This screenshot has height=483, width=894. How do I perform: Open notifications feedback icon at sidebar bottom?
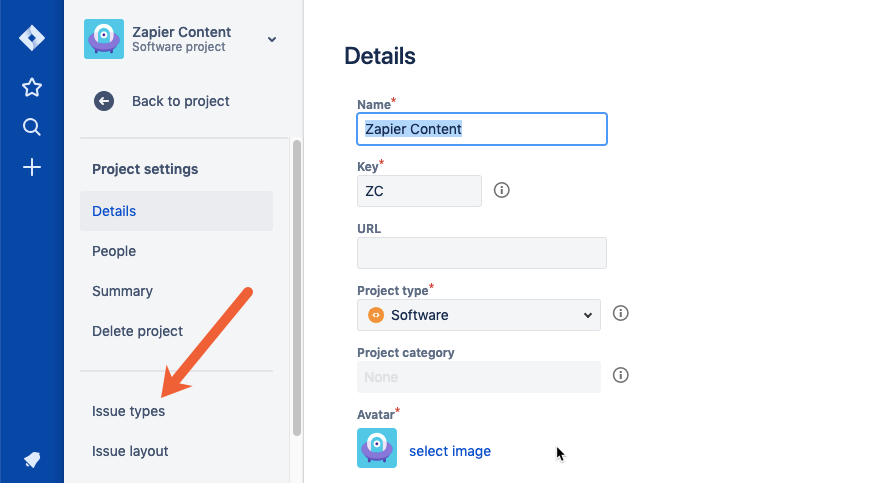coord(32,460)
